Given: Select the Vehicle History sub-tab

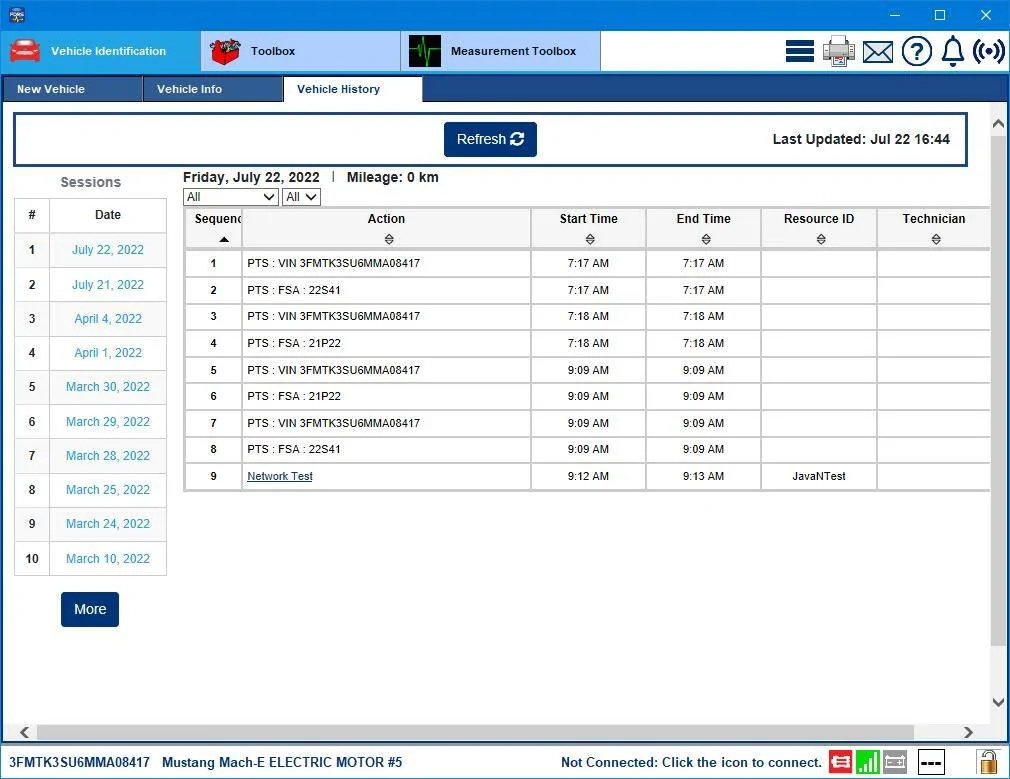Looking at the screenshot, I should pos(353,89).
